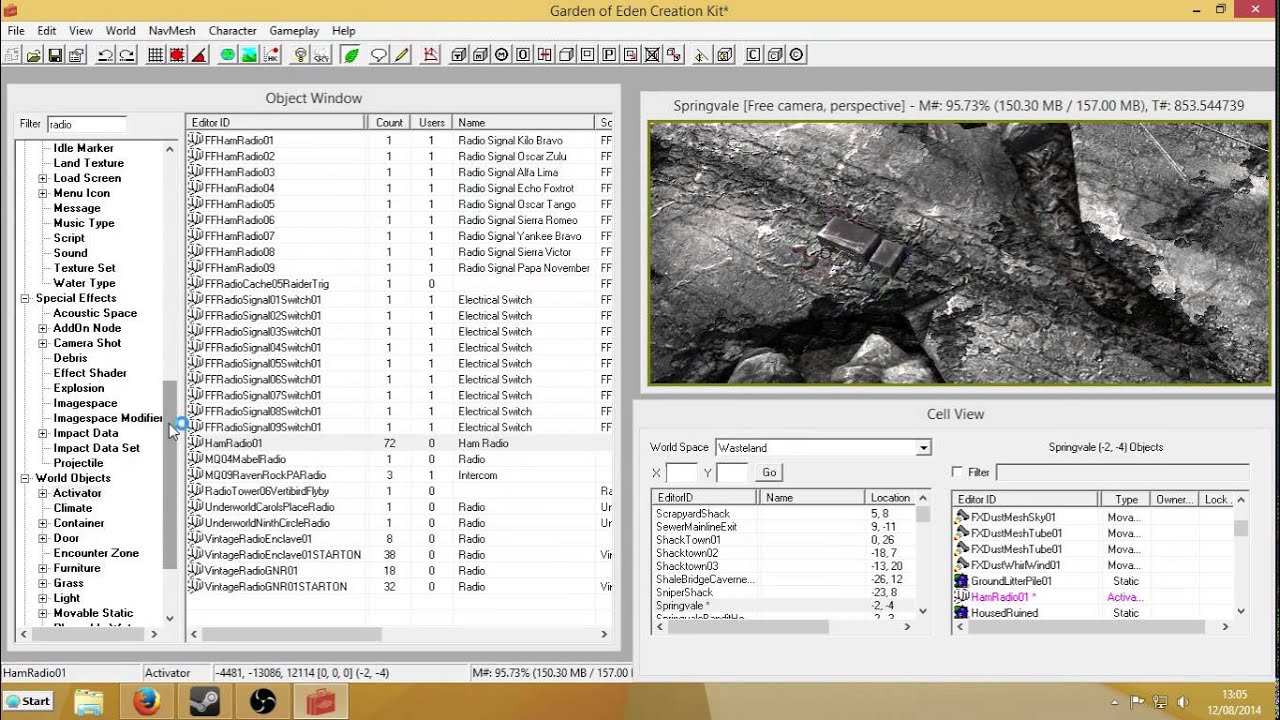Viewport: 1280px width, 720px height.
Task: Select the Acoustic Space tree item
Action: pyautogui.click(x=95, y=313)
